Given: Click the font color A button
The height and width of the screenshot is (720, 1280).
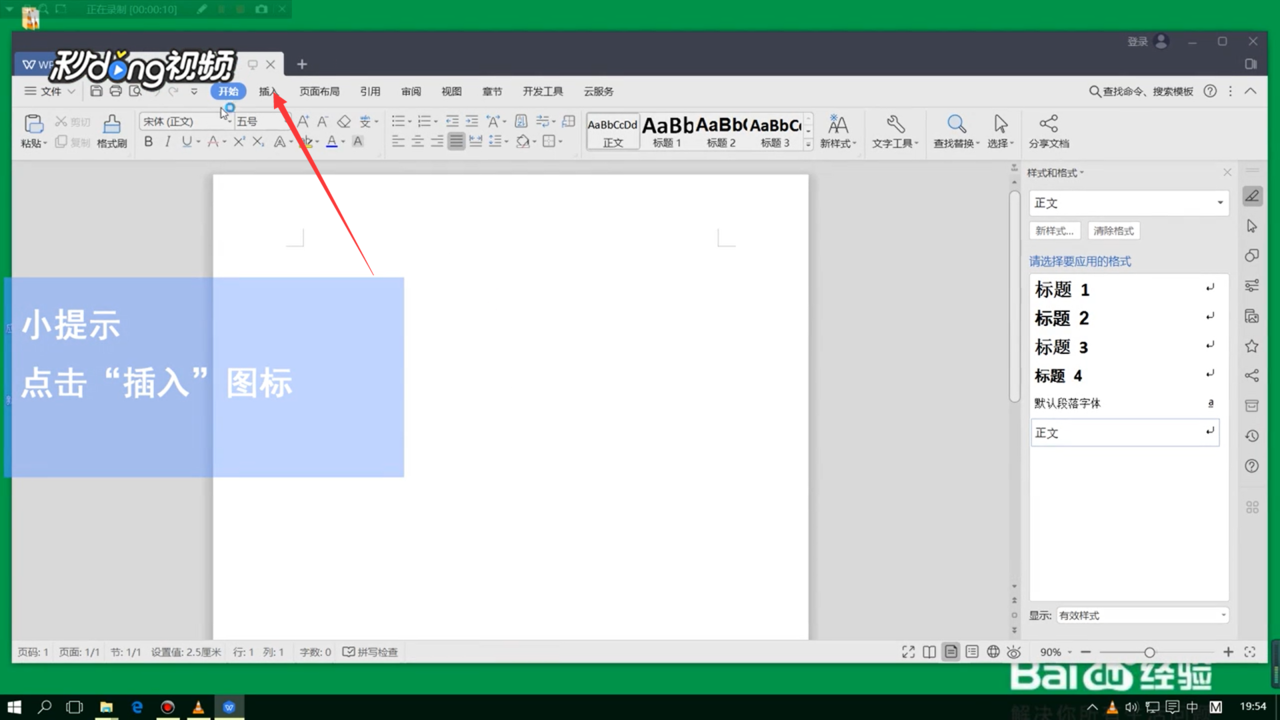Looking at the screenshot, I should (x=332, y=142).
